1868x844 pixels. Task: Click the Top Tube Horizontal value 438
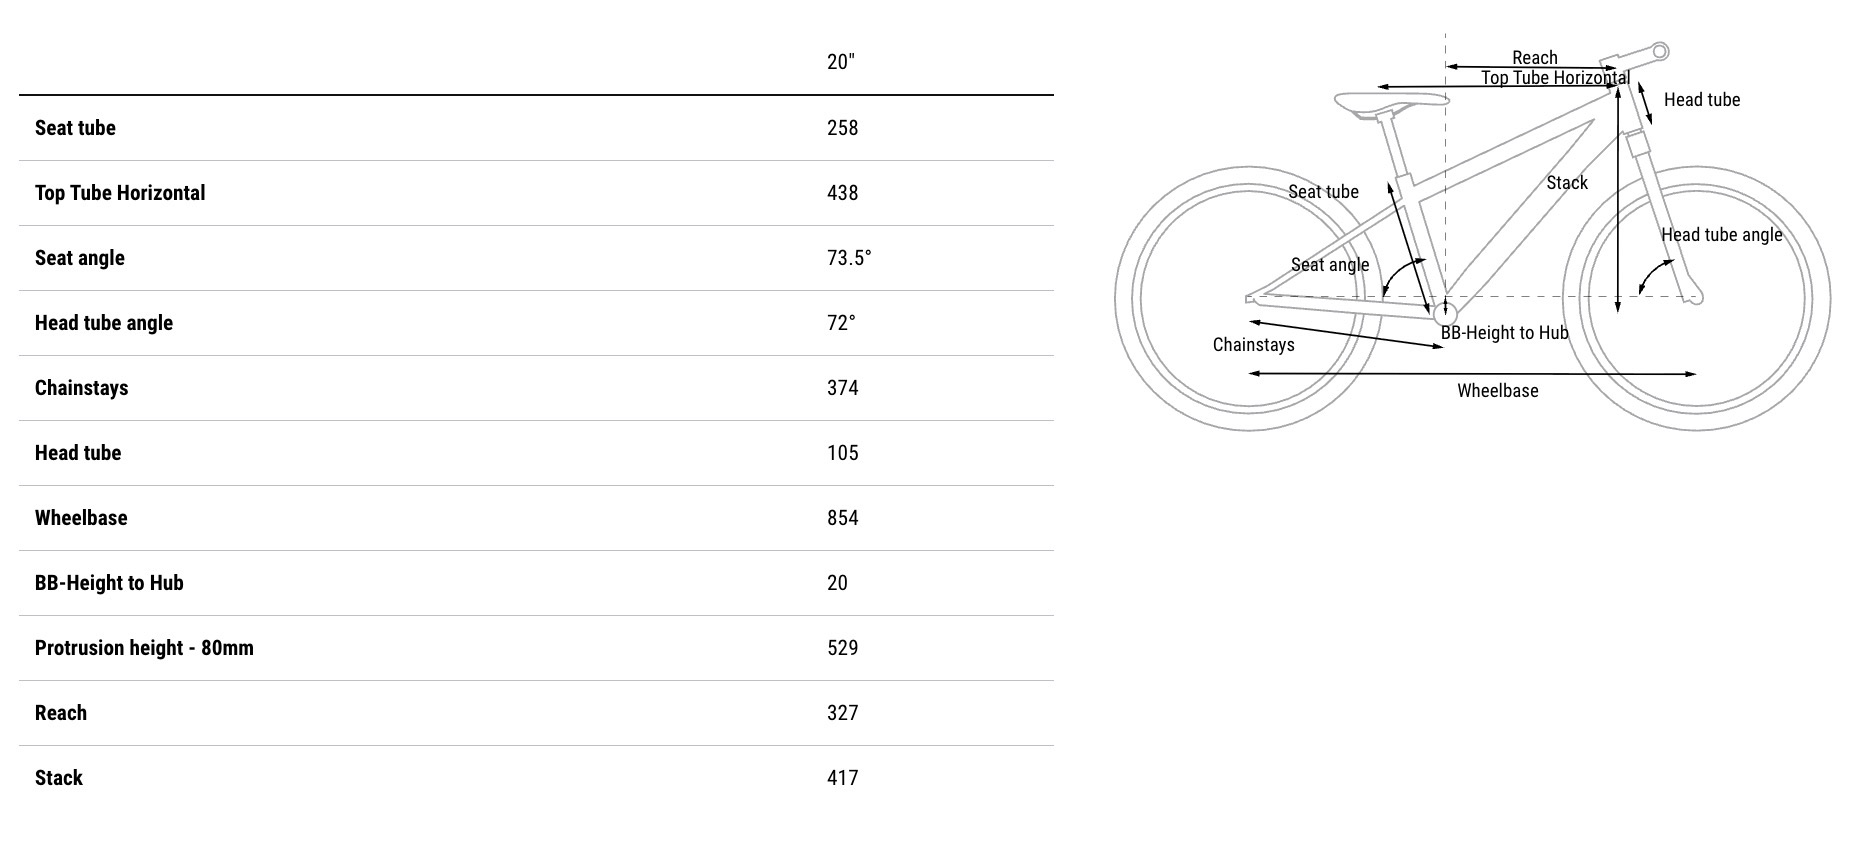pyautogui.click(x=842, y=193)
